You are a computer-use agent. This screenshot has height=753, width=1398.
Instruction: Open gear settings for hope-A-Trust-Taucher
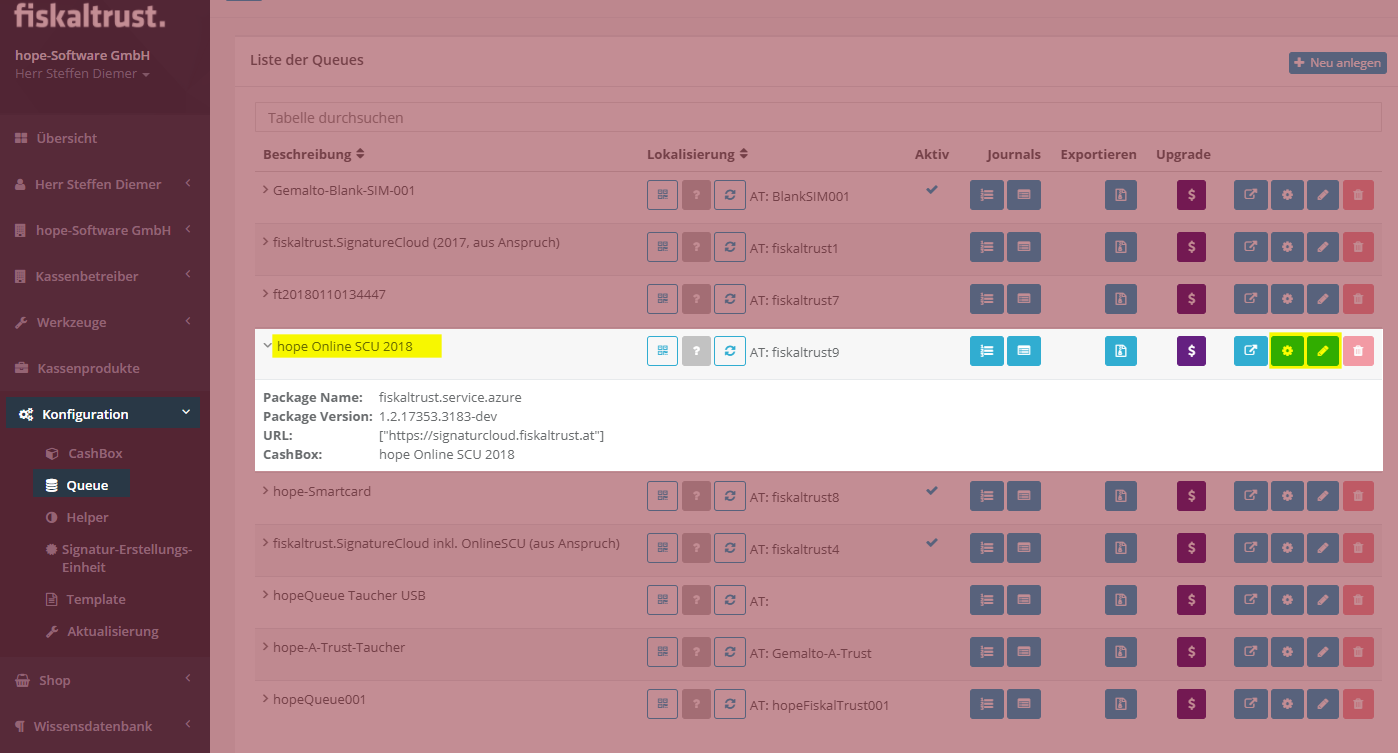pos(1287,652)
